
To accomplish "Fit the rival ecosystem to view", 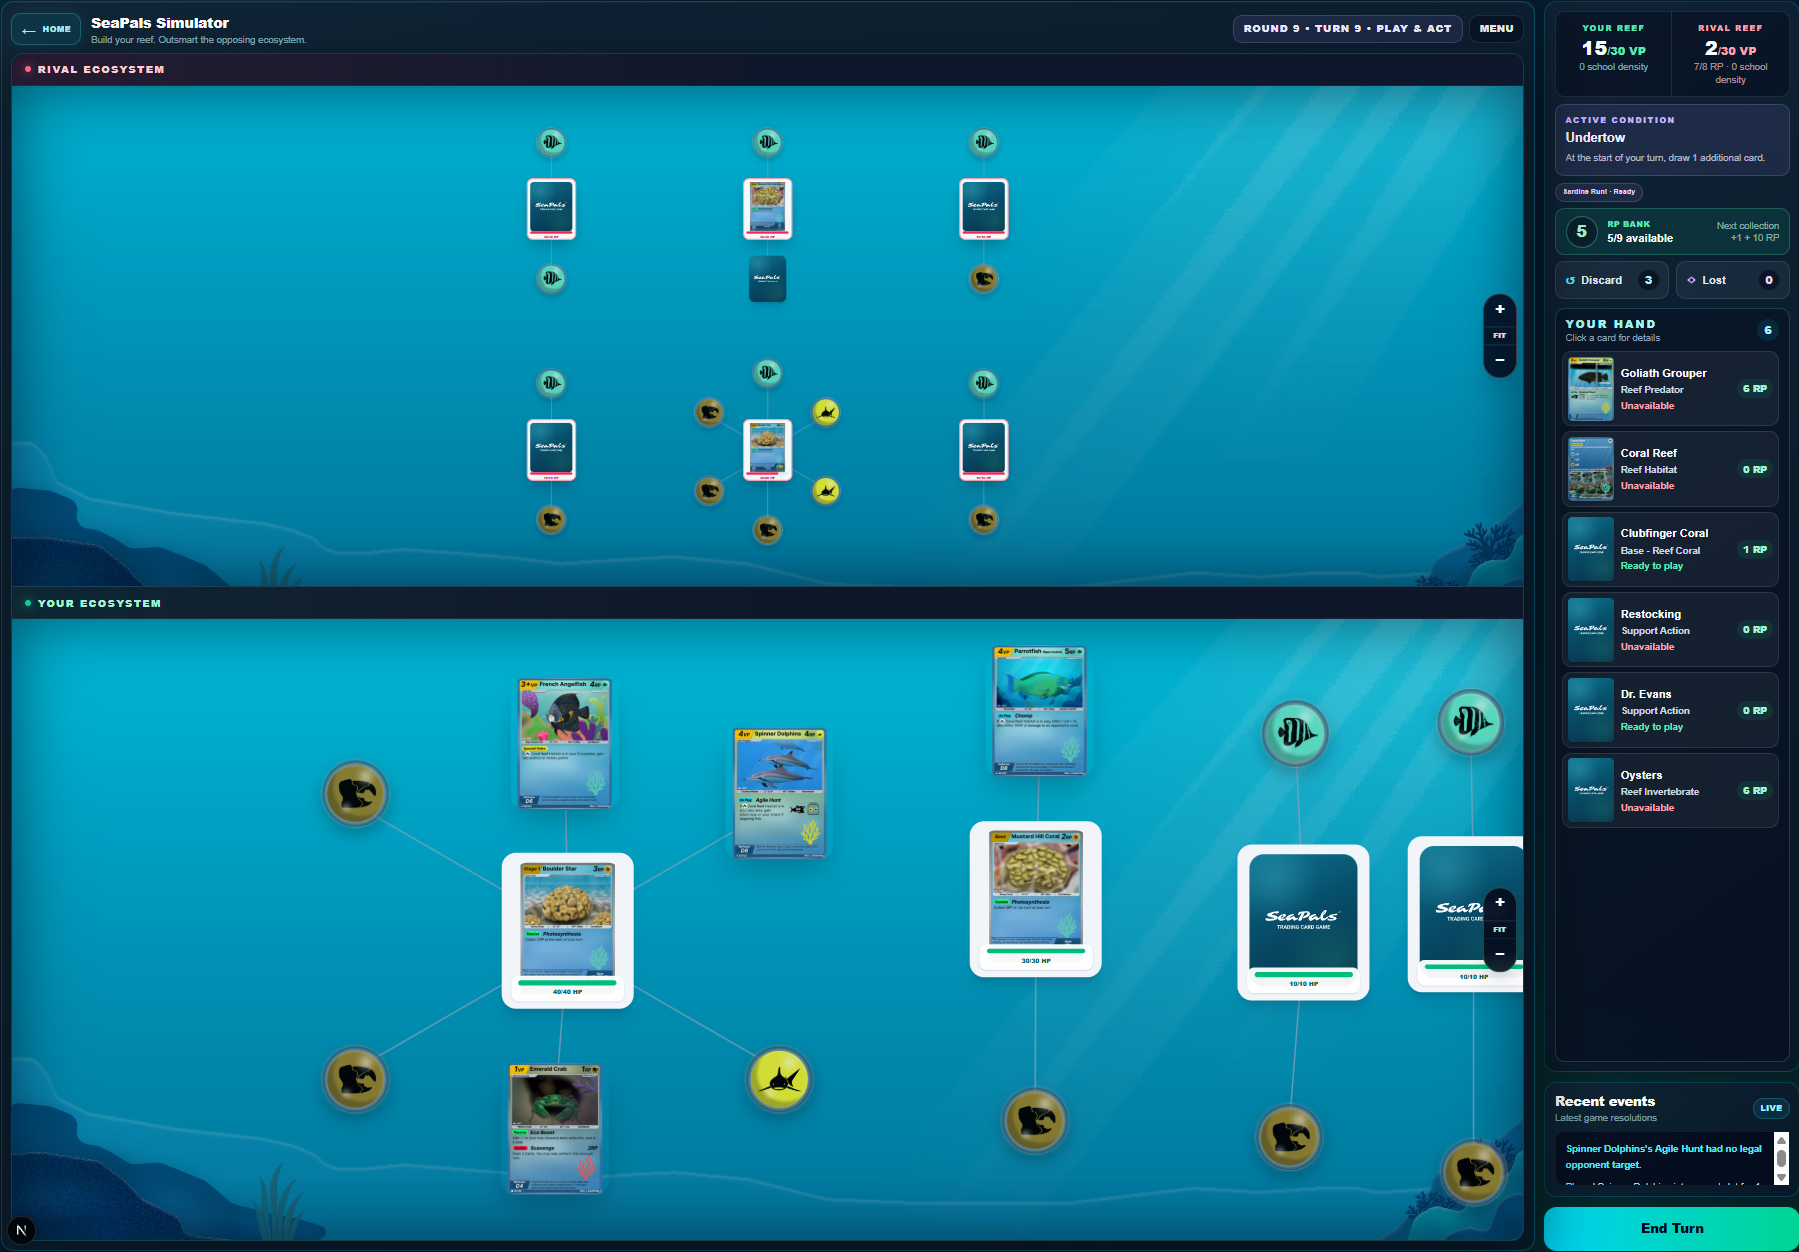I will coord(1499,336).
